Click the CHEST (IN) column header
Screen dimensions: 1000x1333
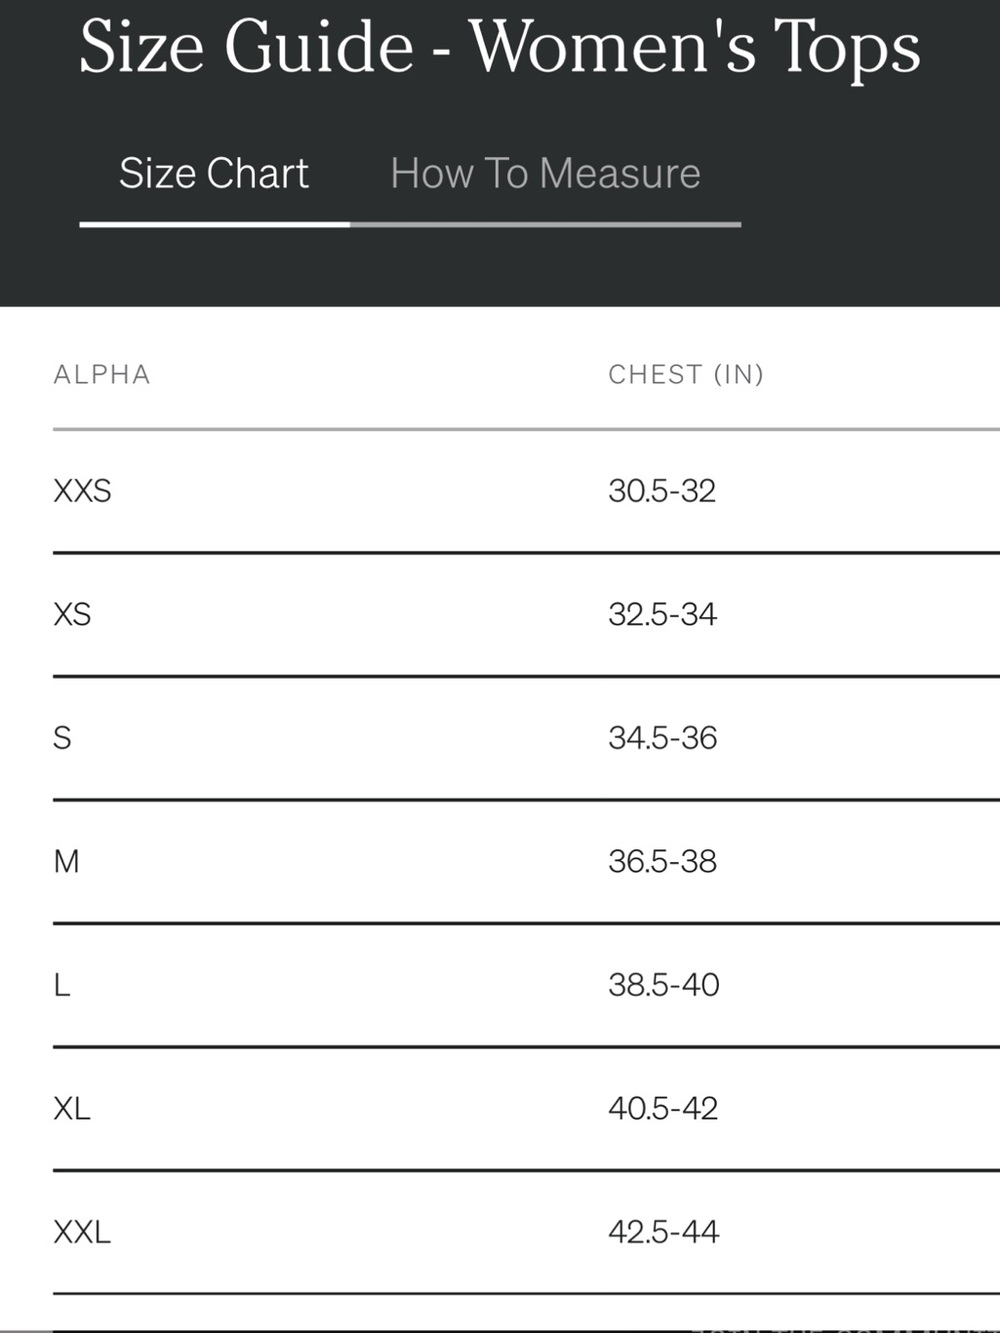click(686, 374)
